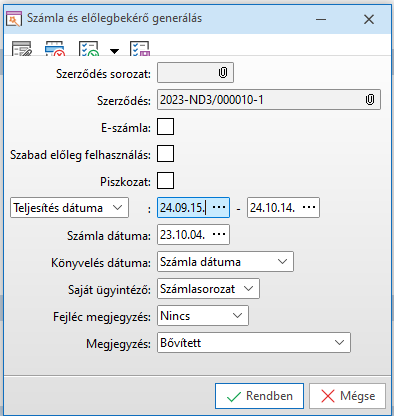Viewport: 394px width, 416px height.
Task: Expand the Fejléc megjegyzés dropdown
Action: click(203, 316)
